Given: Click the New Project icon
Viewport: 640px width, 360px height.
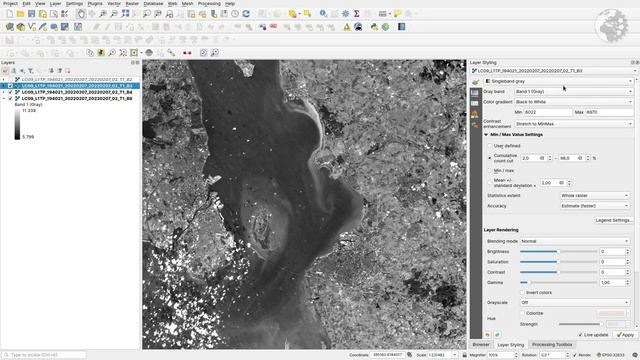Looking at the screenshot, I should point(9,14).
